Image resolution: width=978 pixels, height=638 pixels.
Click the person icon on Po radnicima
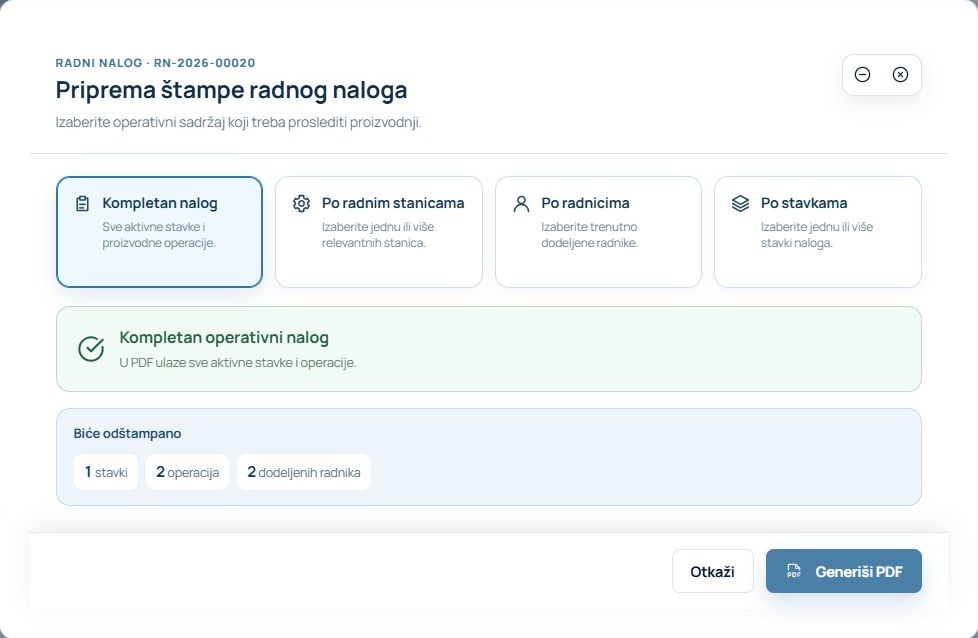point(521,203)
